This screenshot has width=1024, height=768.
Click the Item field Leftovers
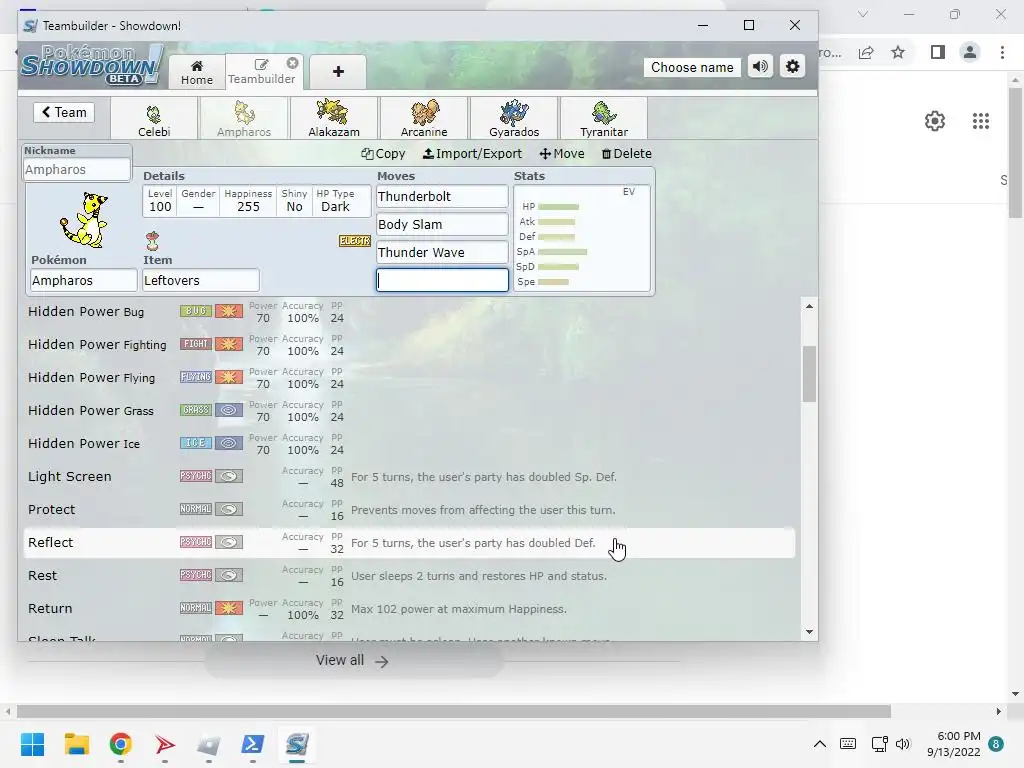pos(201,280)
